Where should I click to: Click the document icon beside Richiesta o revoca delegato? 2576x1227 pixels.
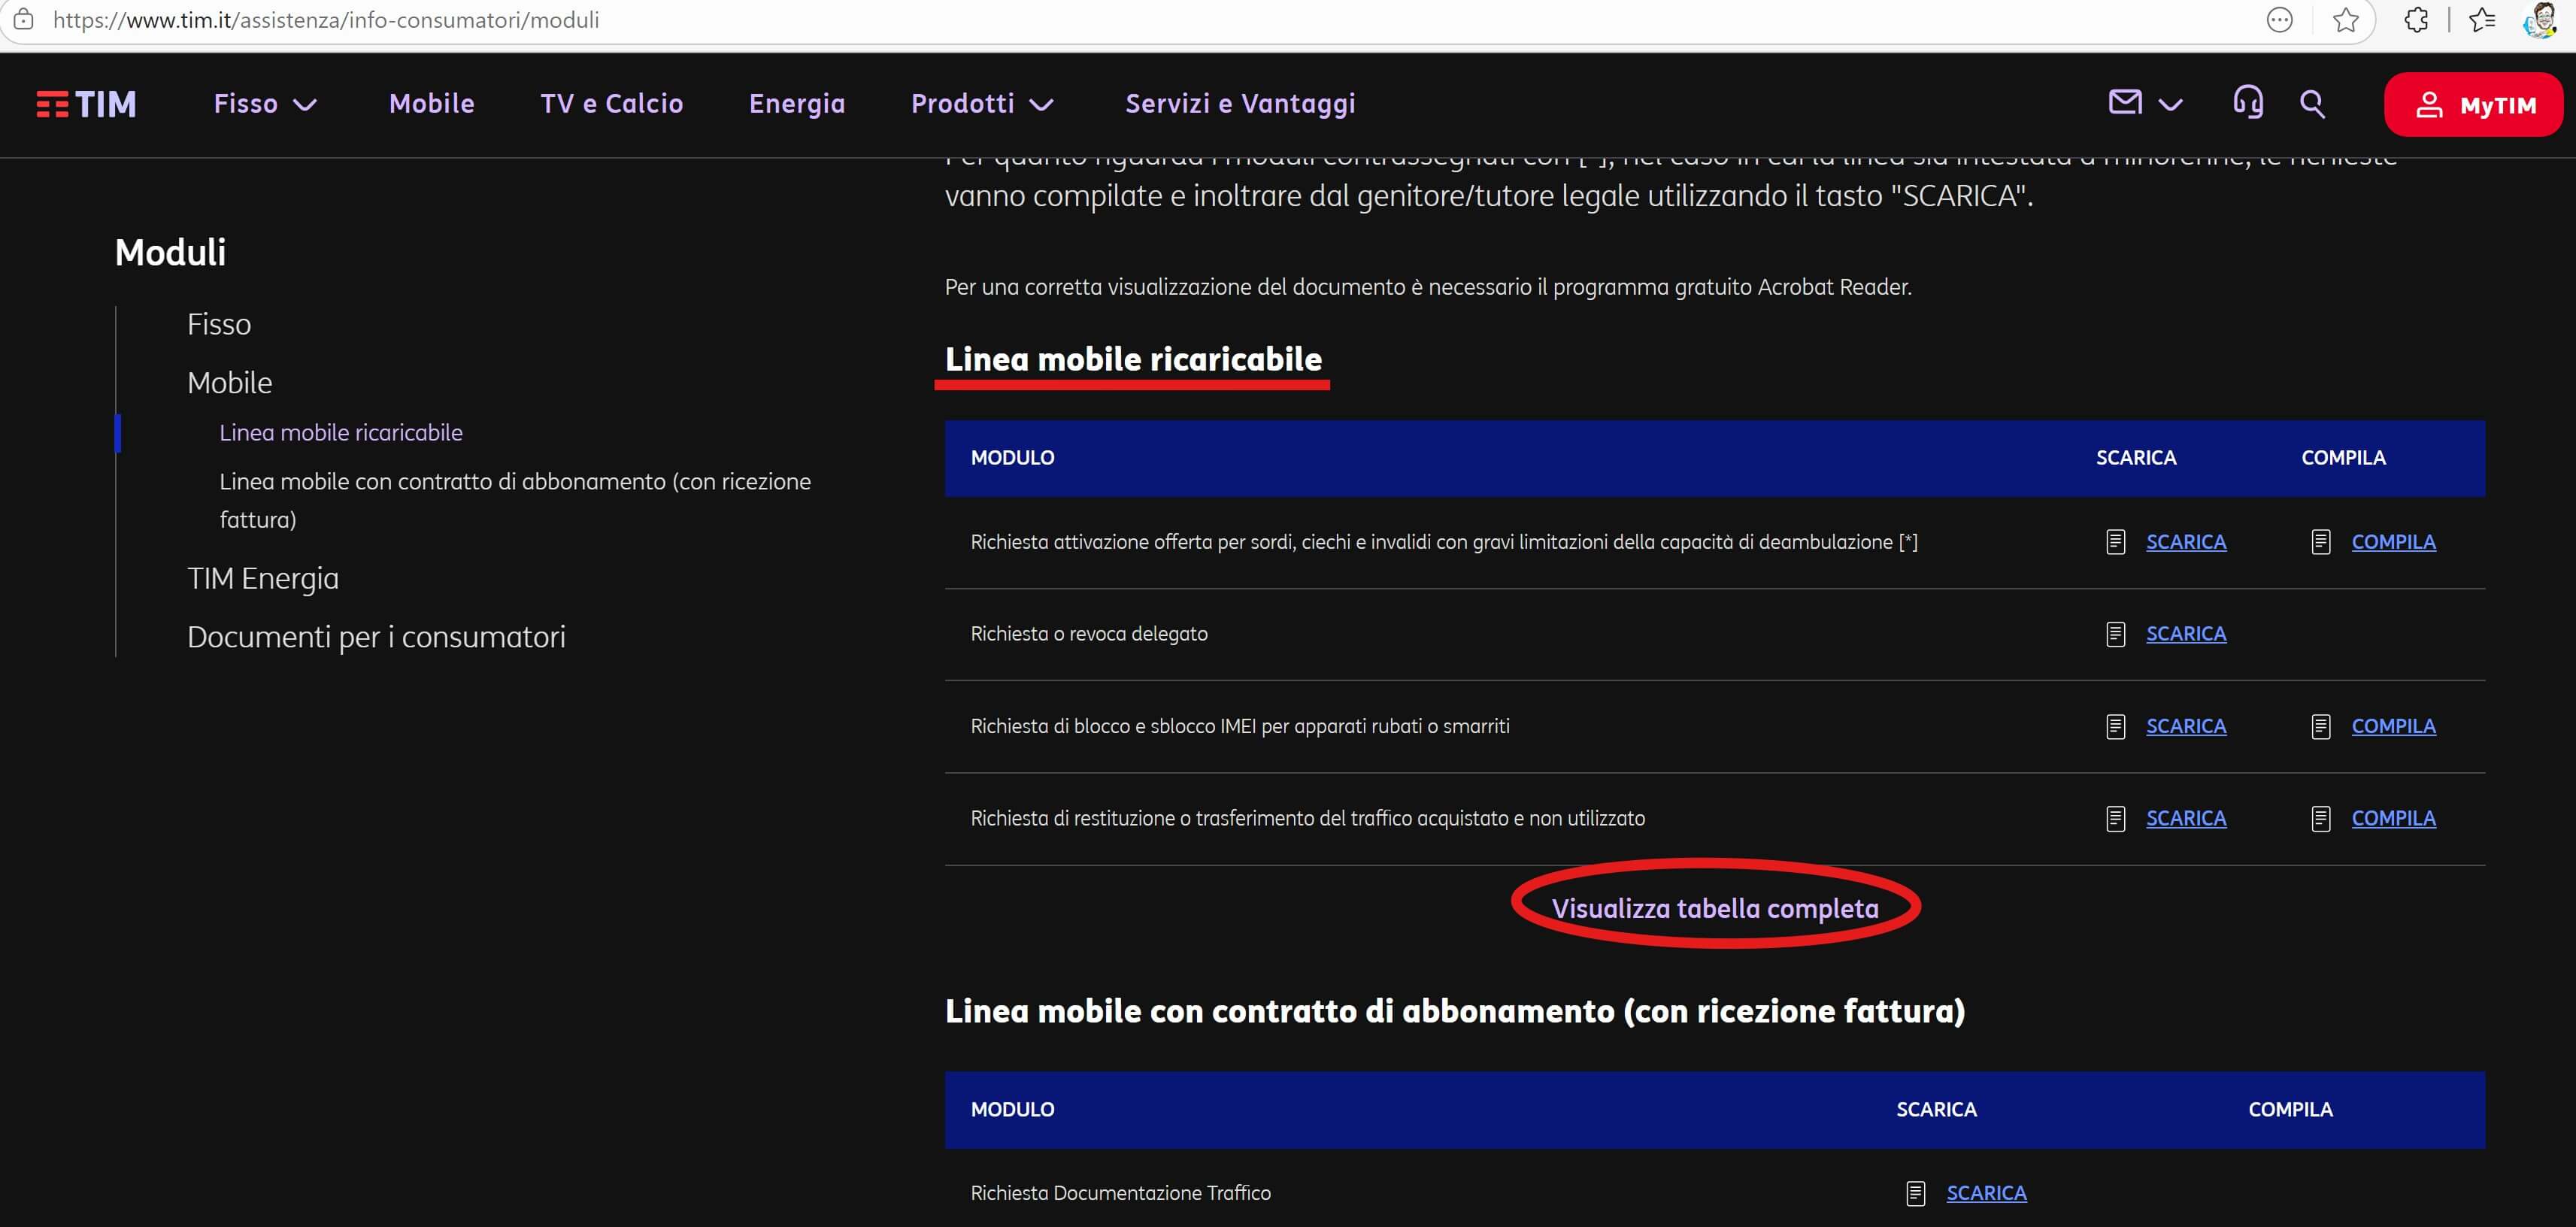point(2115,634)
